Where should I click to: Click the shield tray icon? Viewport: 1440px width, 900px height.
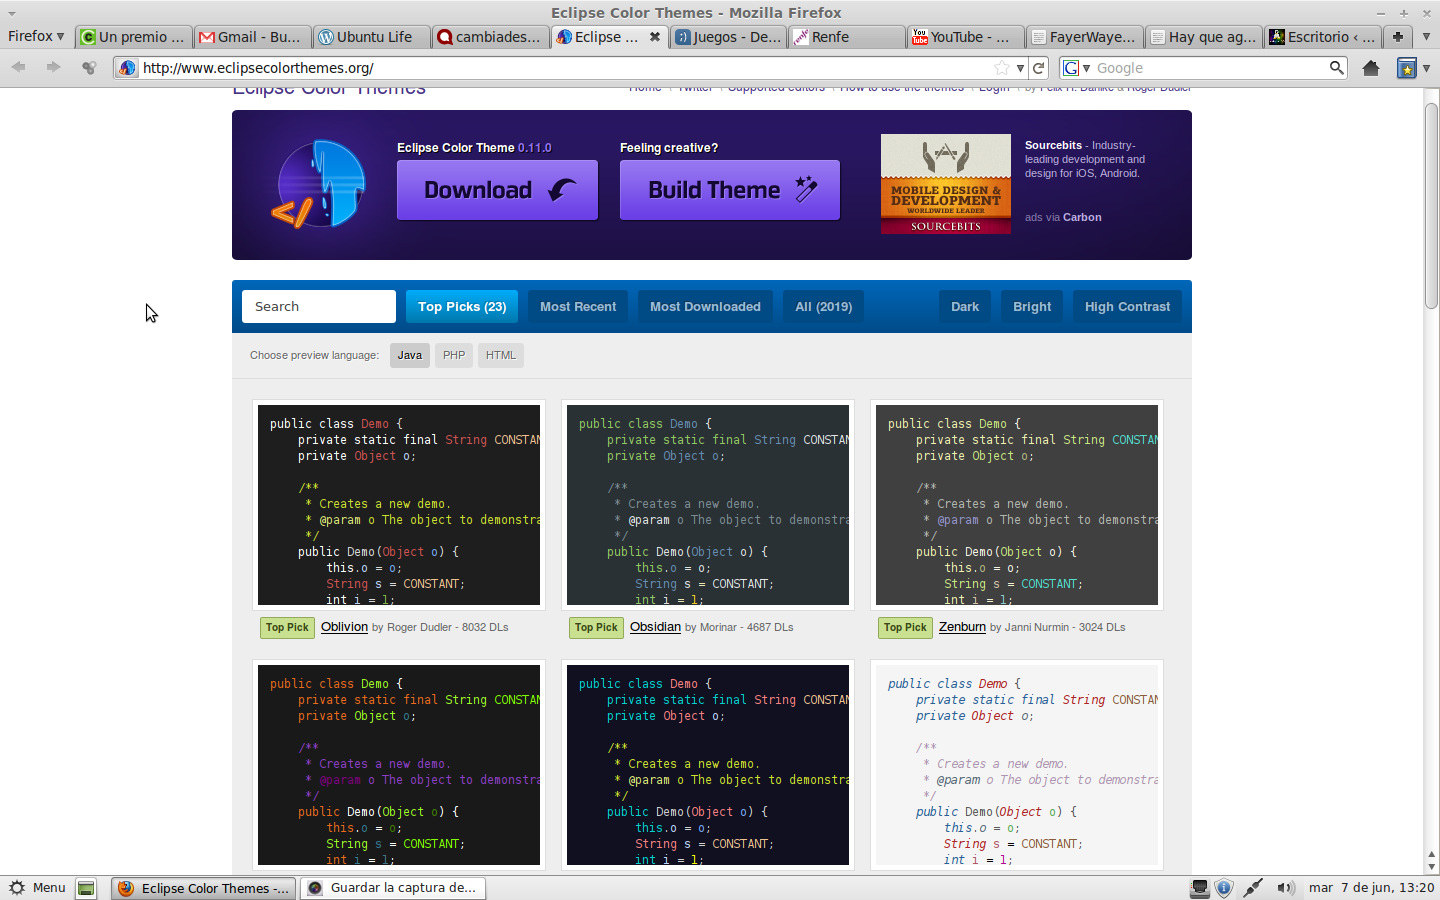[1224, 887]
